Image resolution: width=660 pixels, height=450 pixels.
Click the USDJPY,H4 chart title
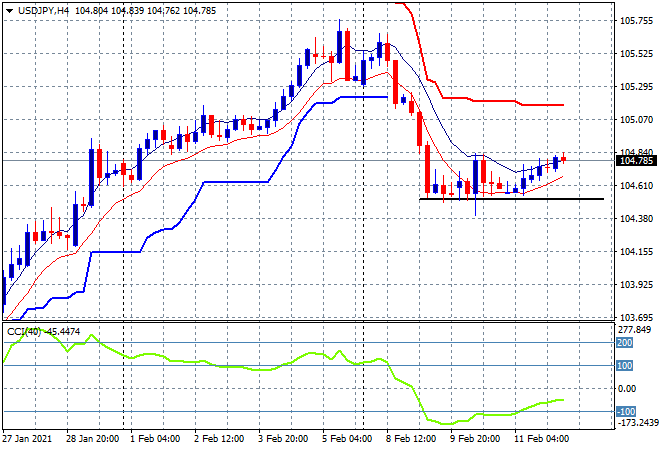43,11
